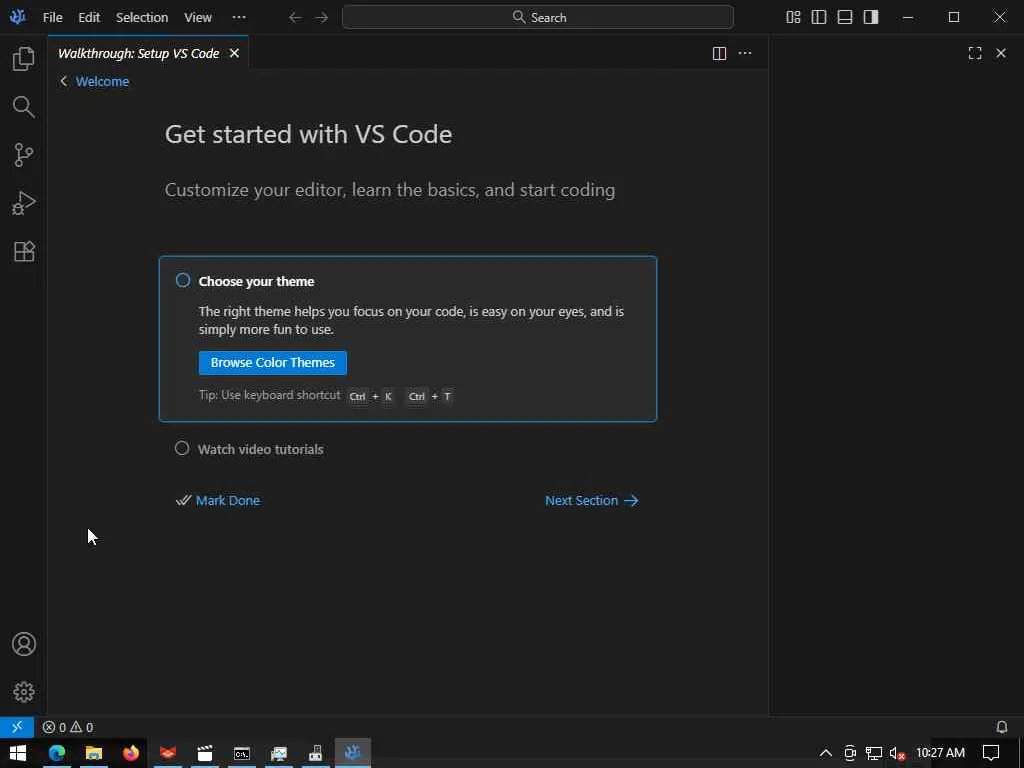This screenshot has height=768, width=1024.
Task: Split the editor to the right
Action: 719,54
